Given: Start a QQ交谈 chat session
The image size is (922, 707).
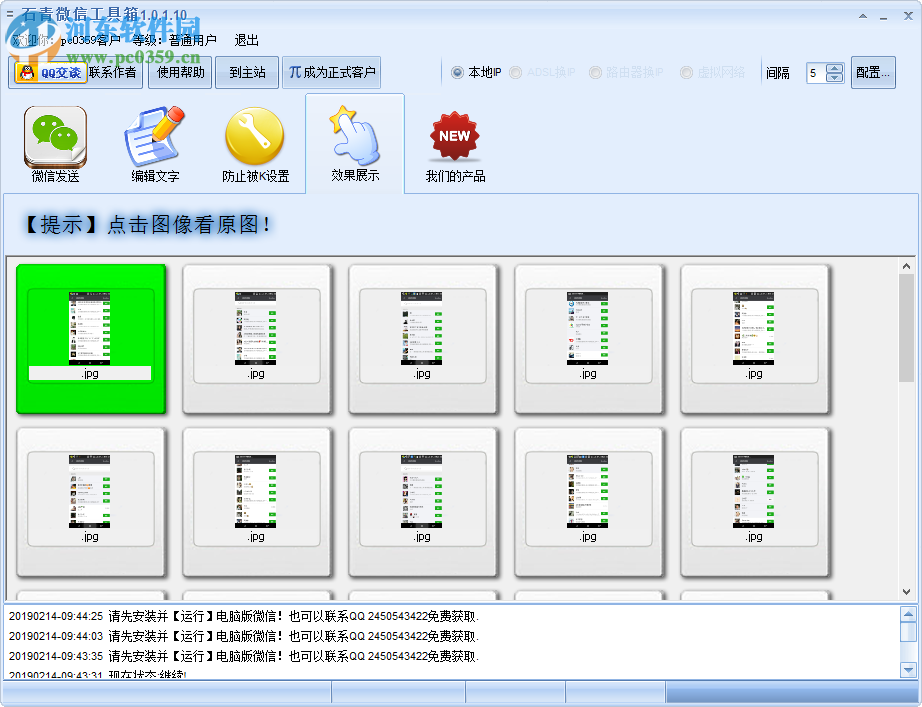Looking at the screenshot, I should (x=60, y=72).
